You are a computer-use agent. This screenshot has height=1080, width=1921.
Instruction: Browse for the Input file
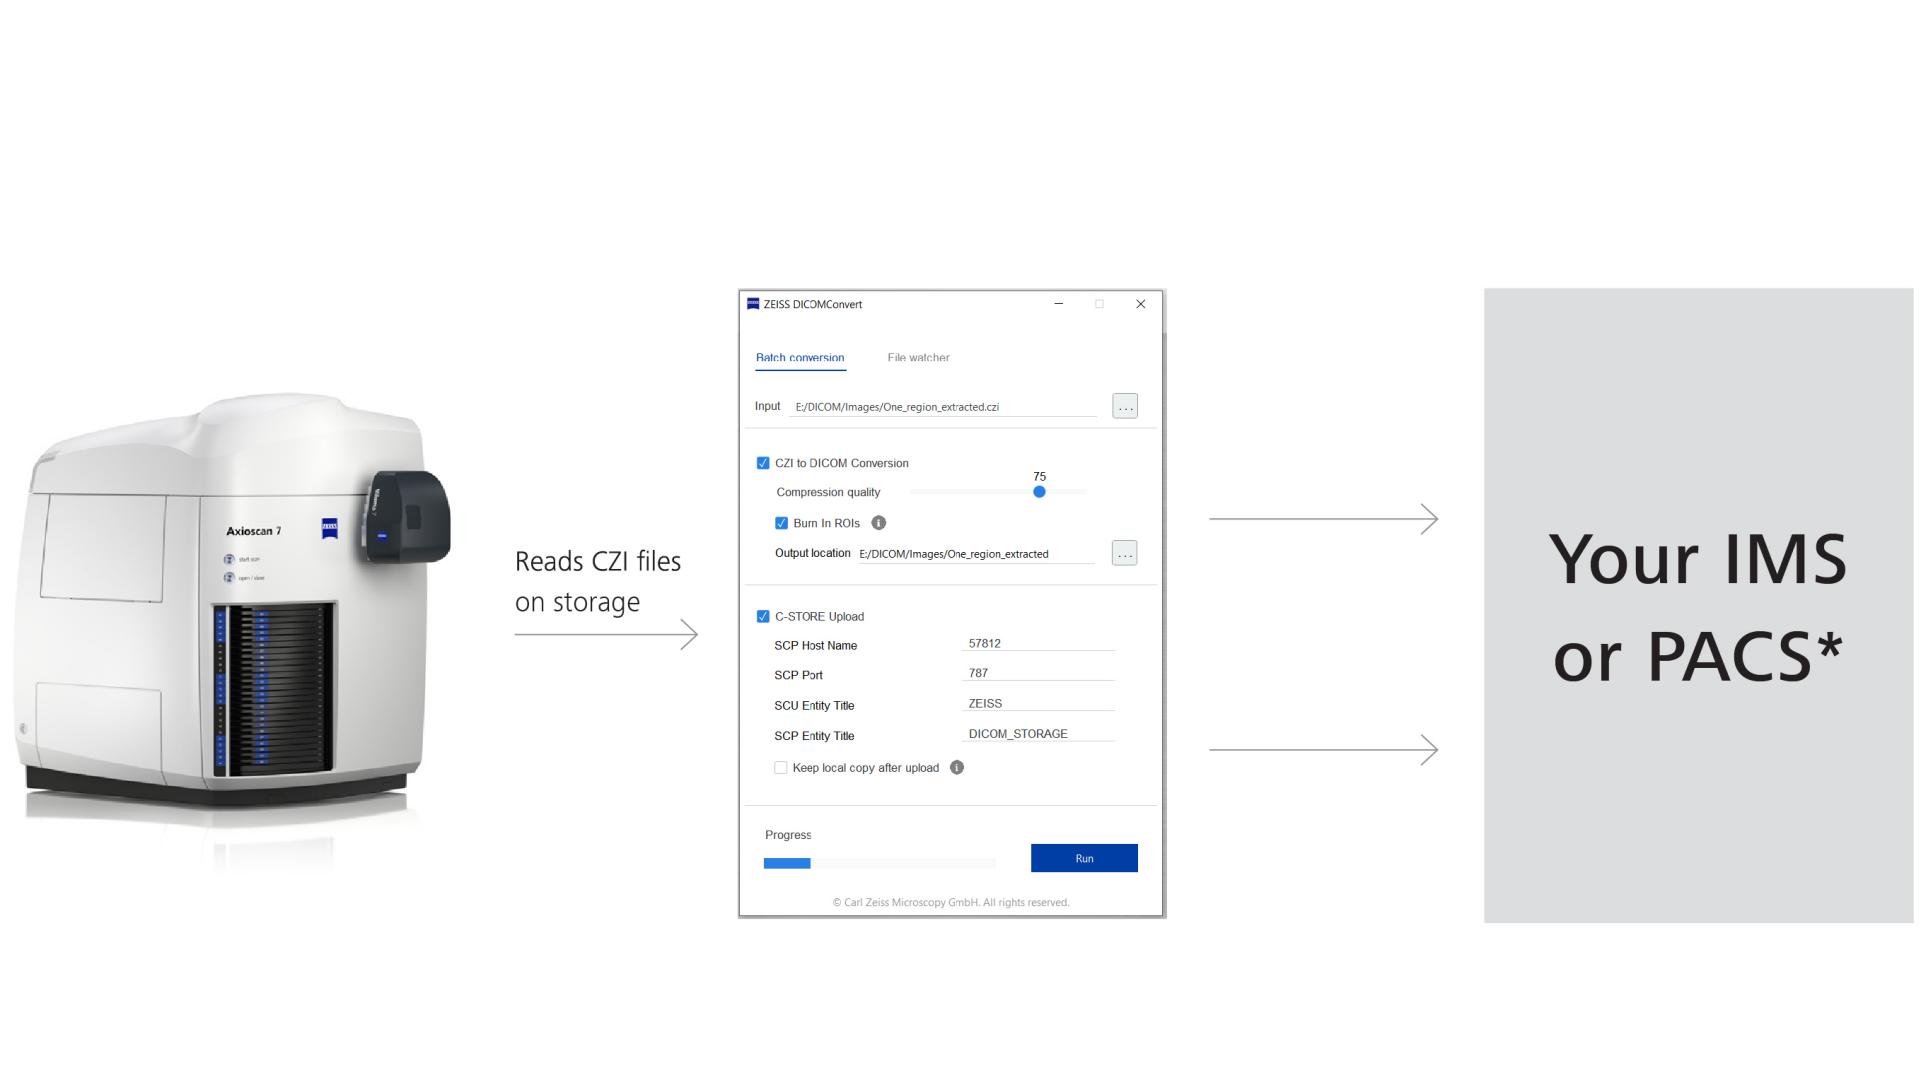click(x=1124, y=406)
